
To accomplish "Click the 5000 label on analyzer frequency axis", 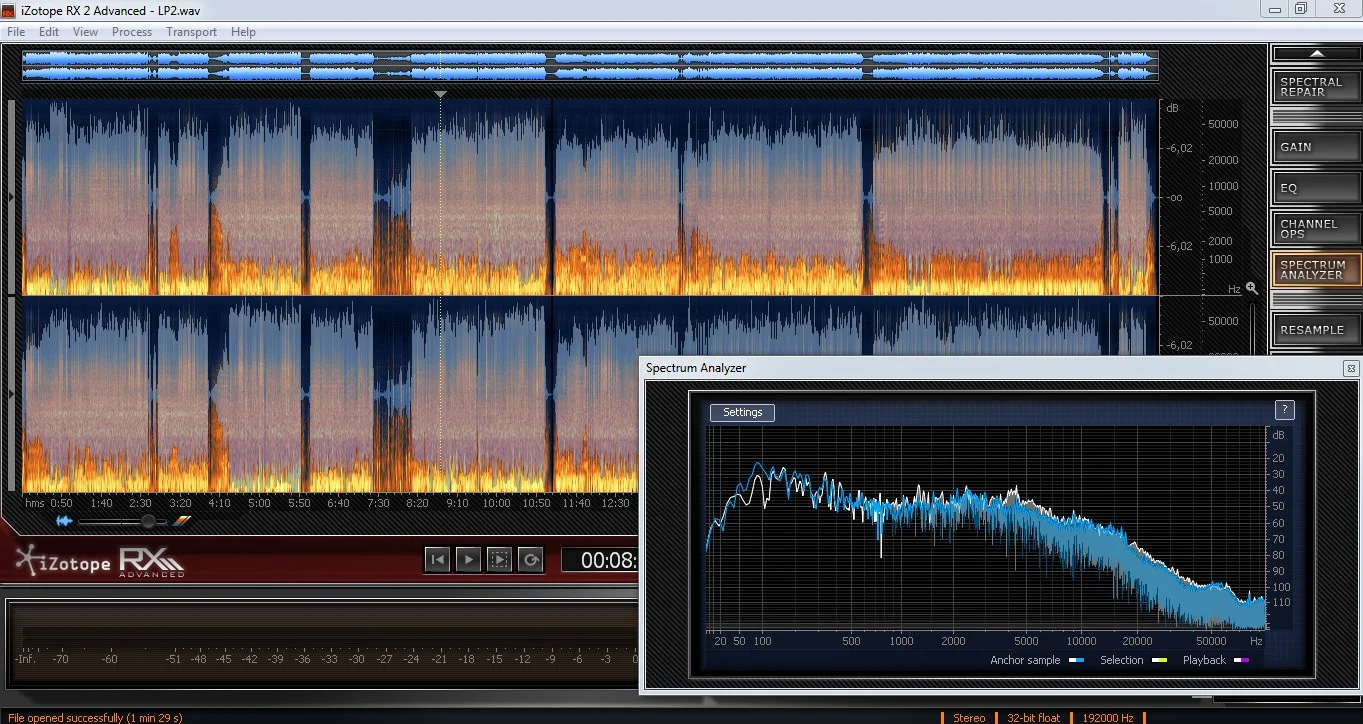I will click(1026, 641).
